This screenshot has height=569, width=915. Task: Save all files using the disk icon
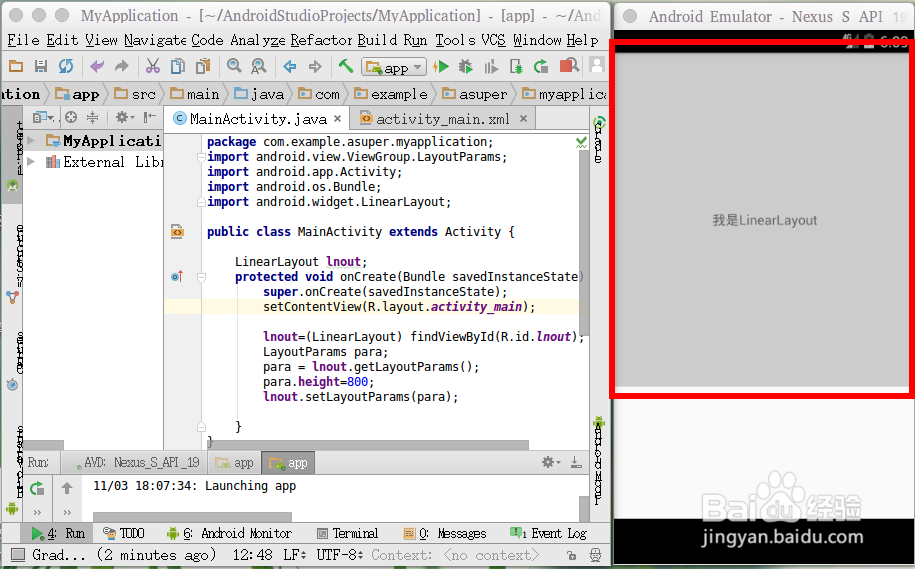(41, 67)
